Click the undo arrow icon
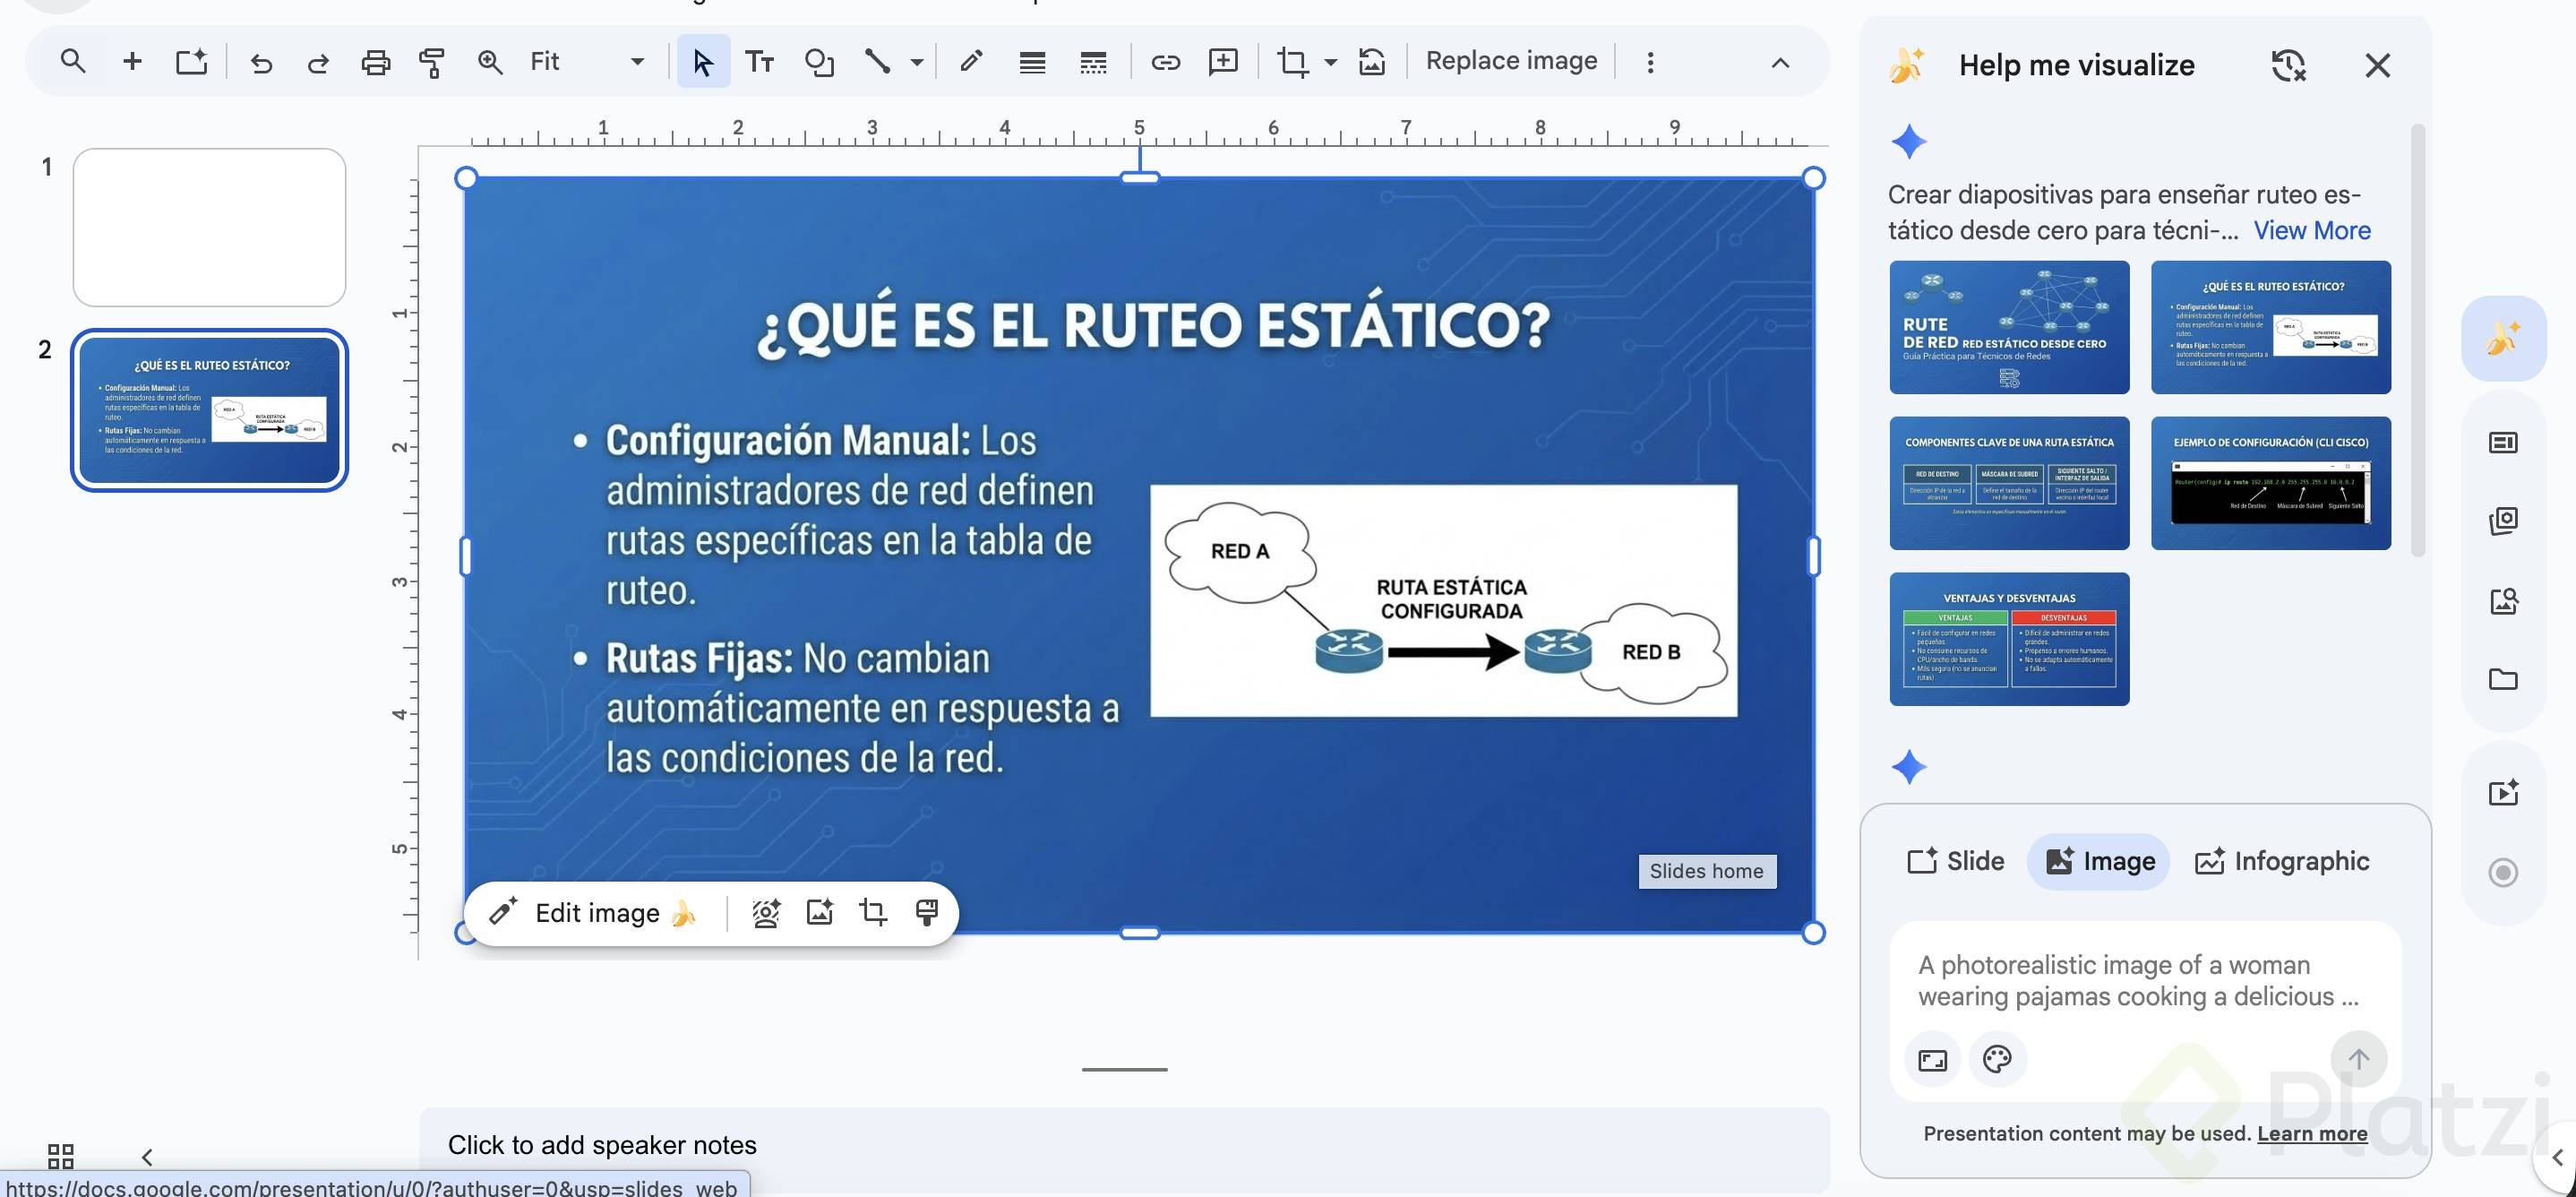Screen dimensions: 2576x1197 [261, 63]
